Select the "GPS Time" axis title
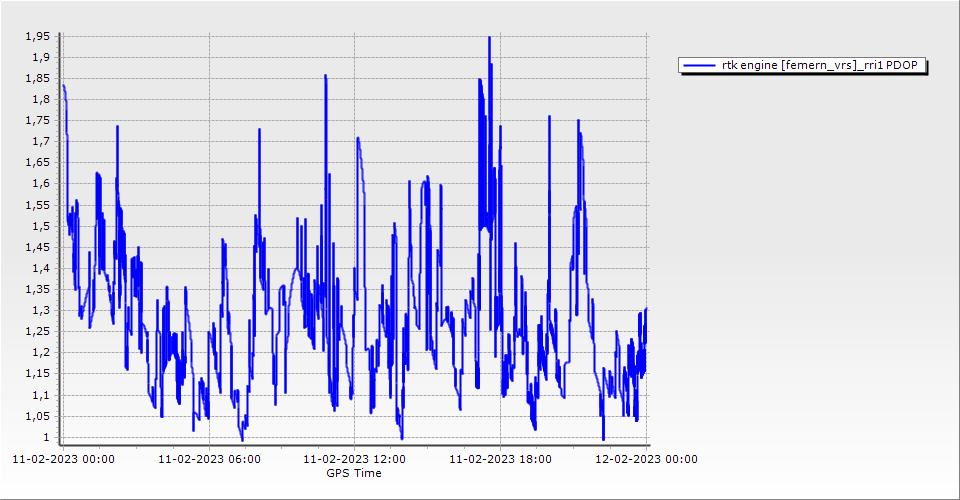This screenshot has width=960, height=500. tap(353, 473)
